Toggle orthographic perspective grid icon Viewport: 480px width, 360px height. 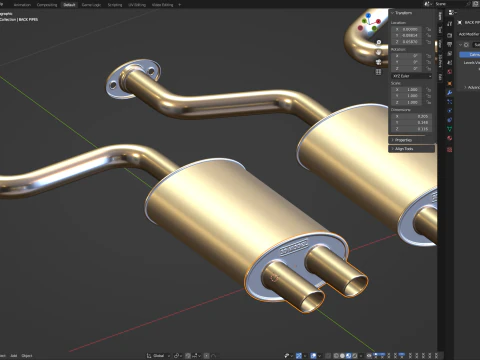click(379, 72)
